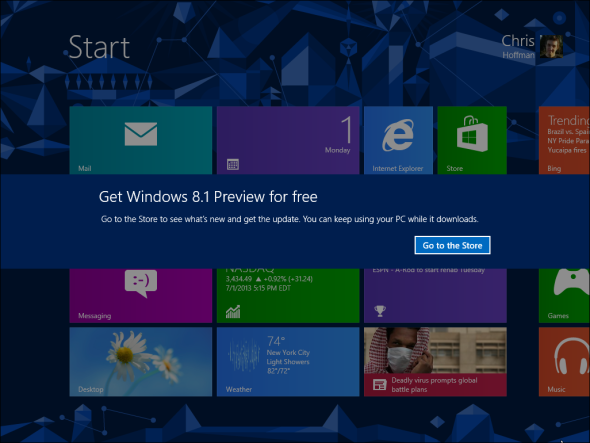The height and width of the screenshot is (443, 590).
Task: Open the Calendar tile showing Monday 1
Action: pyautogui.click(x=288, y=140)
